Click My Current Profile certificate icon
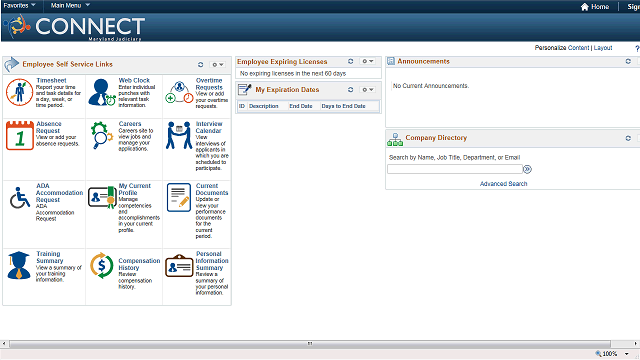 click(x=102, y=198)
